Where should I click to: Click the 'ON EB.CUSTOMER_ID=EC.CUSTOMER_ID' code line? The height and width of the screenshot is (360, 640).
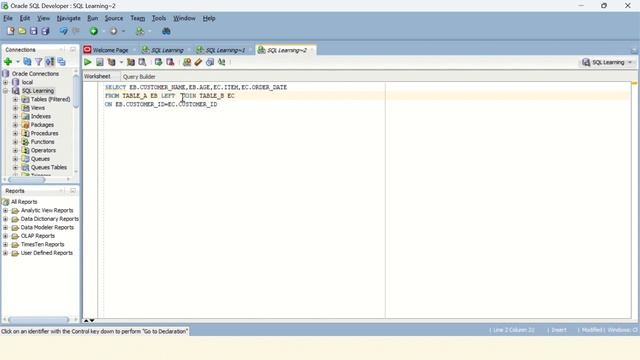(161, 104)
